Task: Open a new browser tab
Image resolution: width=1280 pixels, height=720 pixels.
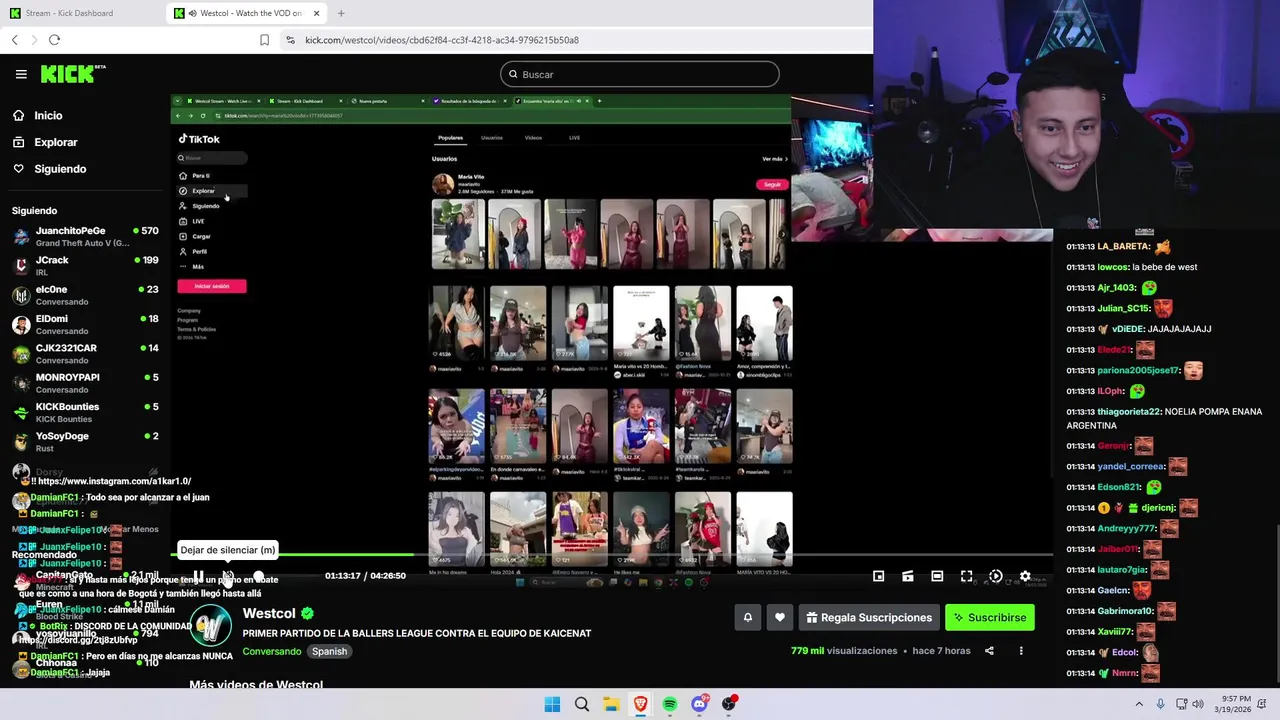Action: click(341, 13)
